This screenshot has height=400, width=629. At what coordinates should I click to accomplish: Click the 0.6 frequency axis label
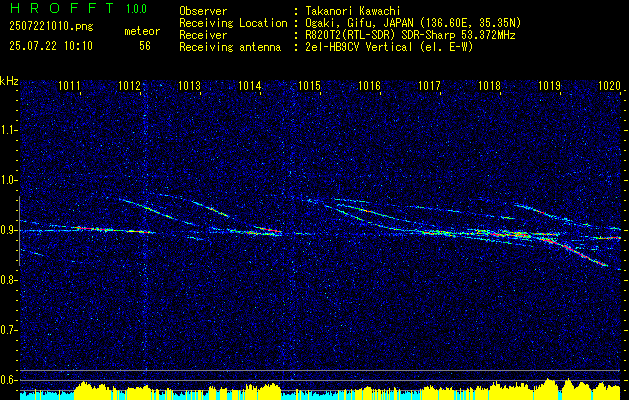pos(9,380)
